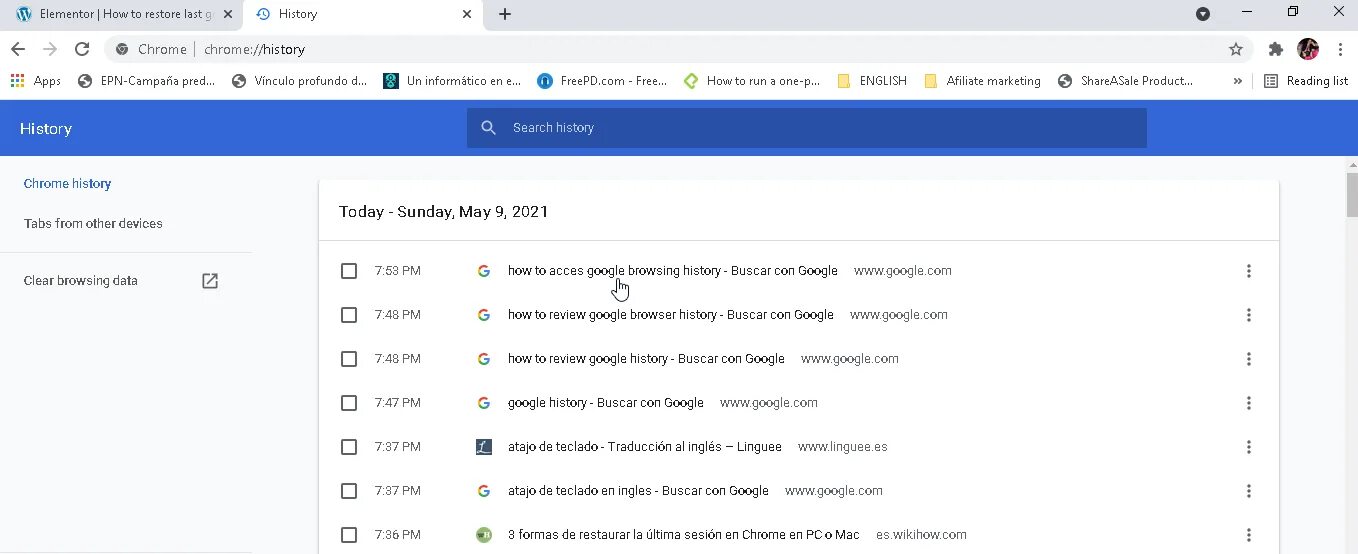Click the browser reload icon
Viewport: 1358px width, 554px height.
click(82, 49)
